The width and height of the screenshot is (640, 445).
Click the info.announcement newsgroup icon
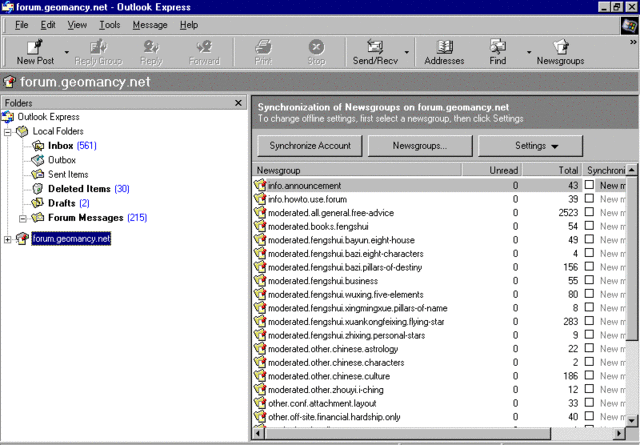(260, 185)
